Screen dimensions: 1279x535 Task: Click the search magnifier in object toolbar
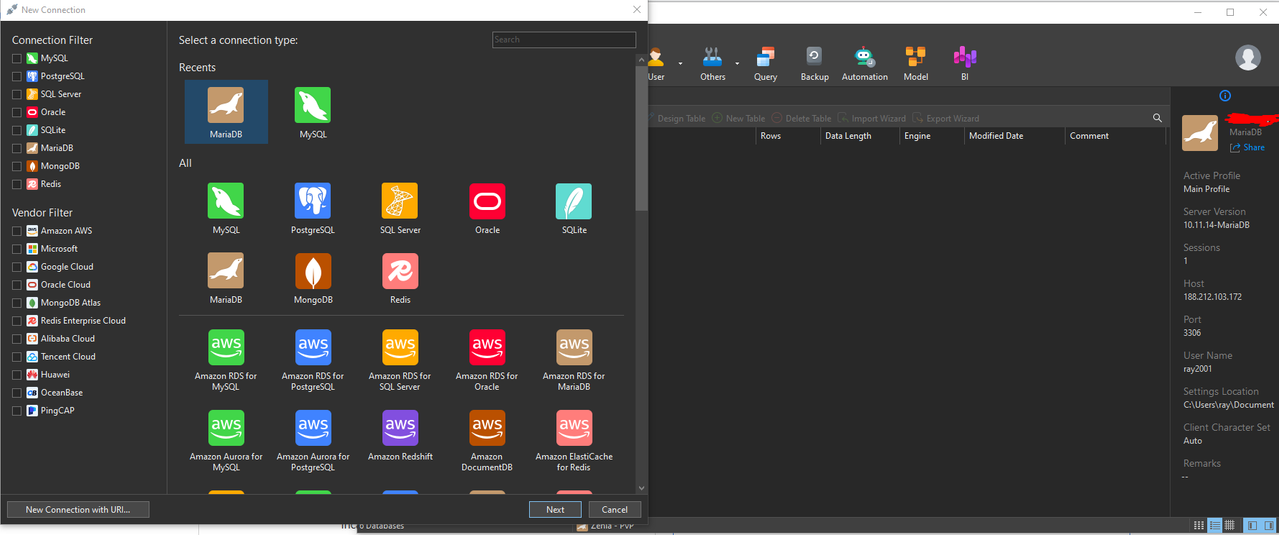[x=1157, y=118]
